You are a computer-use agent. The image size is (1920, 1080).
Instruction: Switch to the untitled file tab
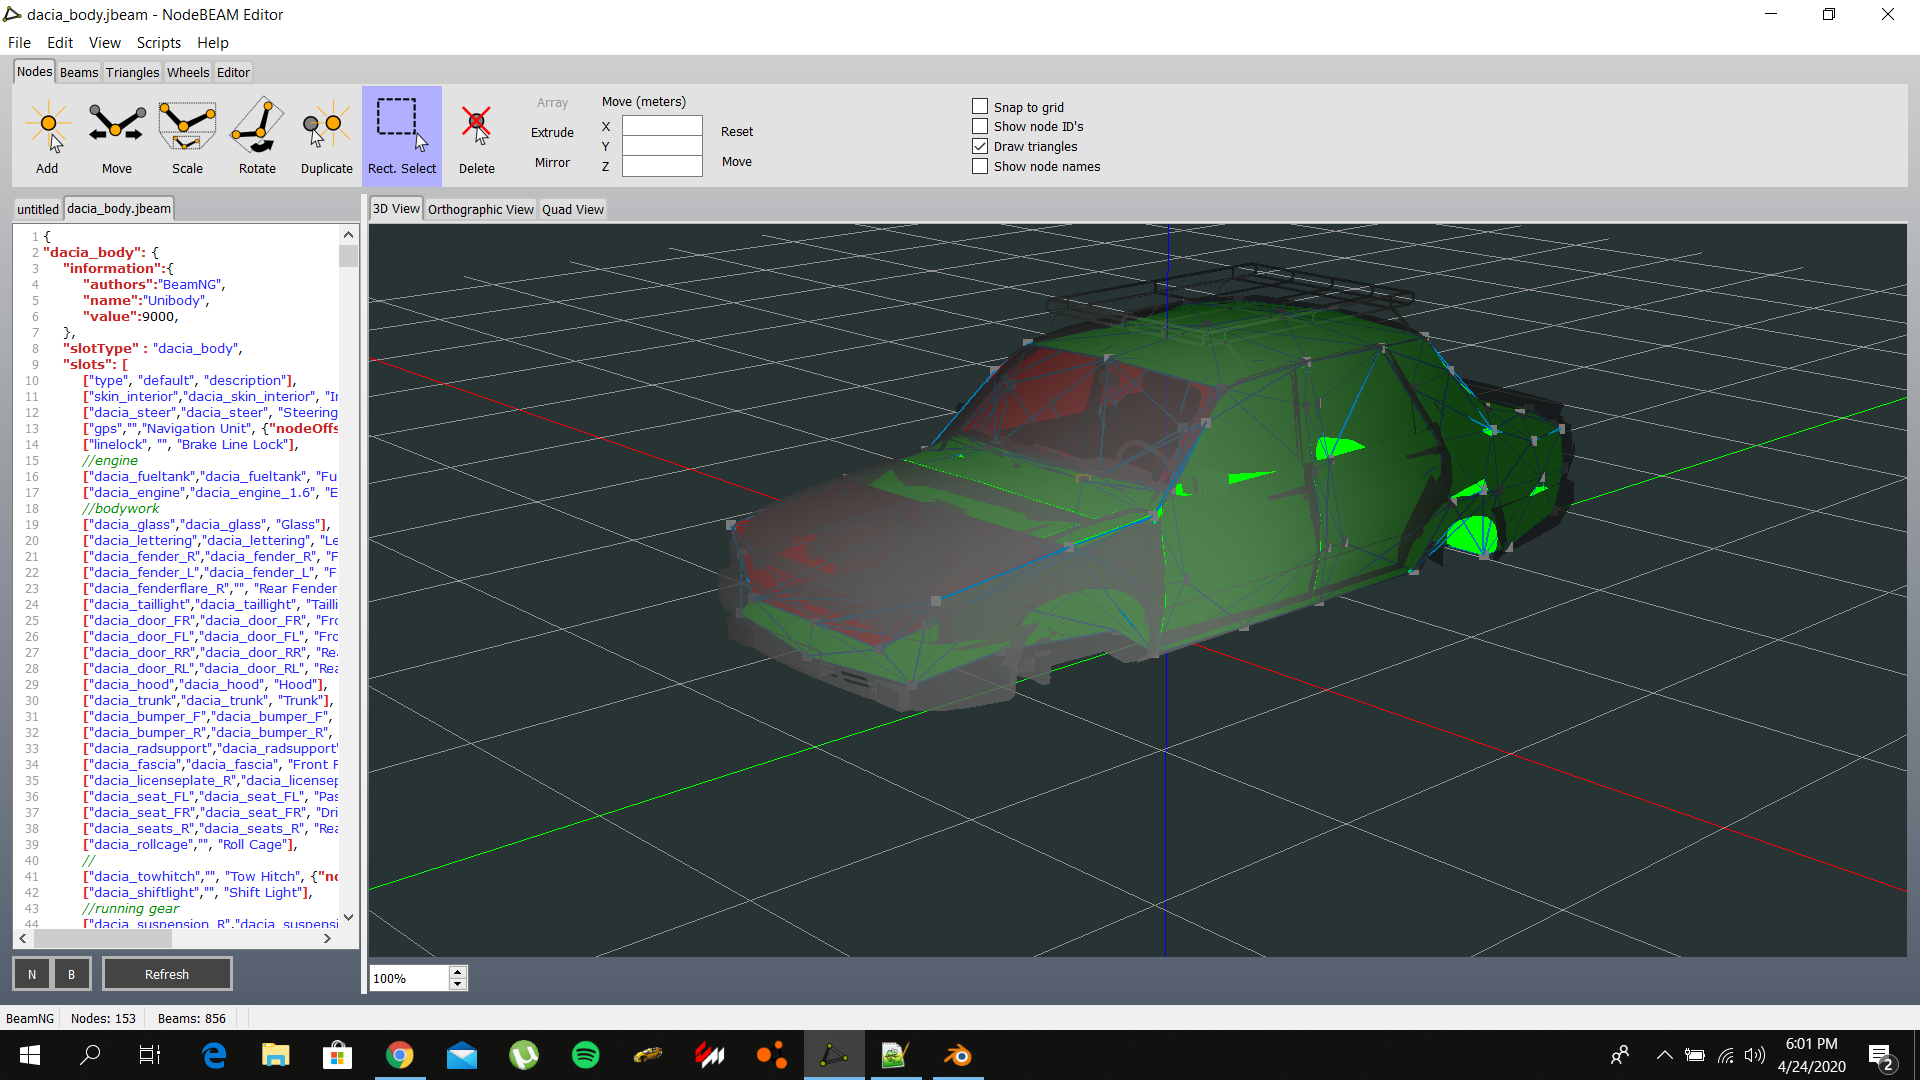[x=38, y=209]
